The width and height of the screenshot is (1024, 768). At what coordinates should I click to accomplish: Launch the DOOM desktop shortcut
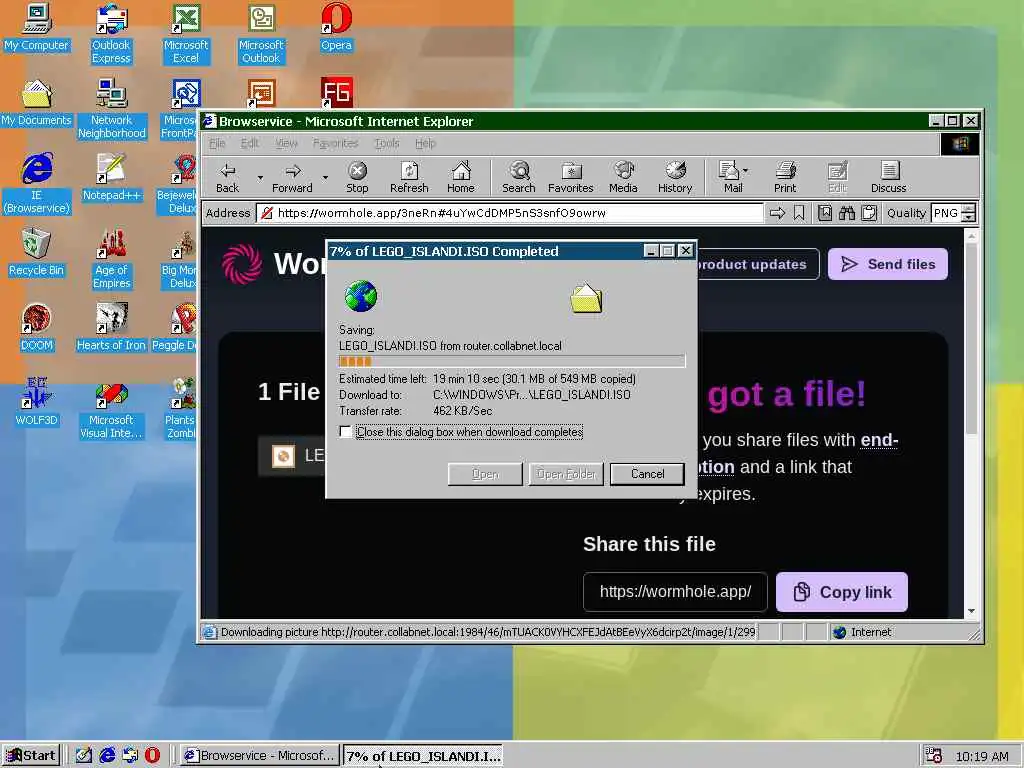click(x=37, y=328)
